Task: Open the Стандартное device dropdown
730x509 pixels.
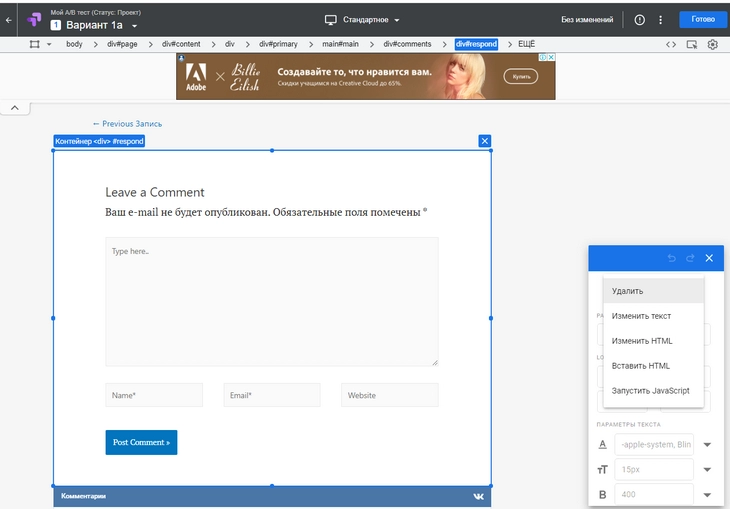Action: [x=362, y=20]
